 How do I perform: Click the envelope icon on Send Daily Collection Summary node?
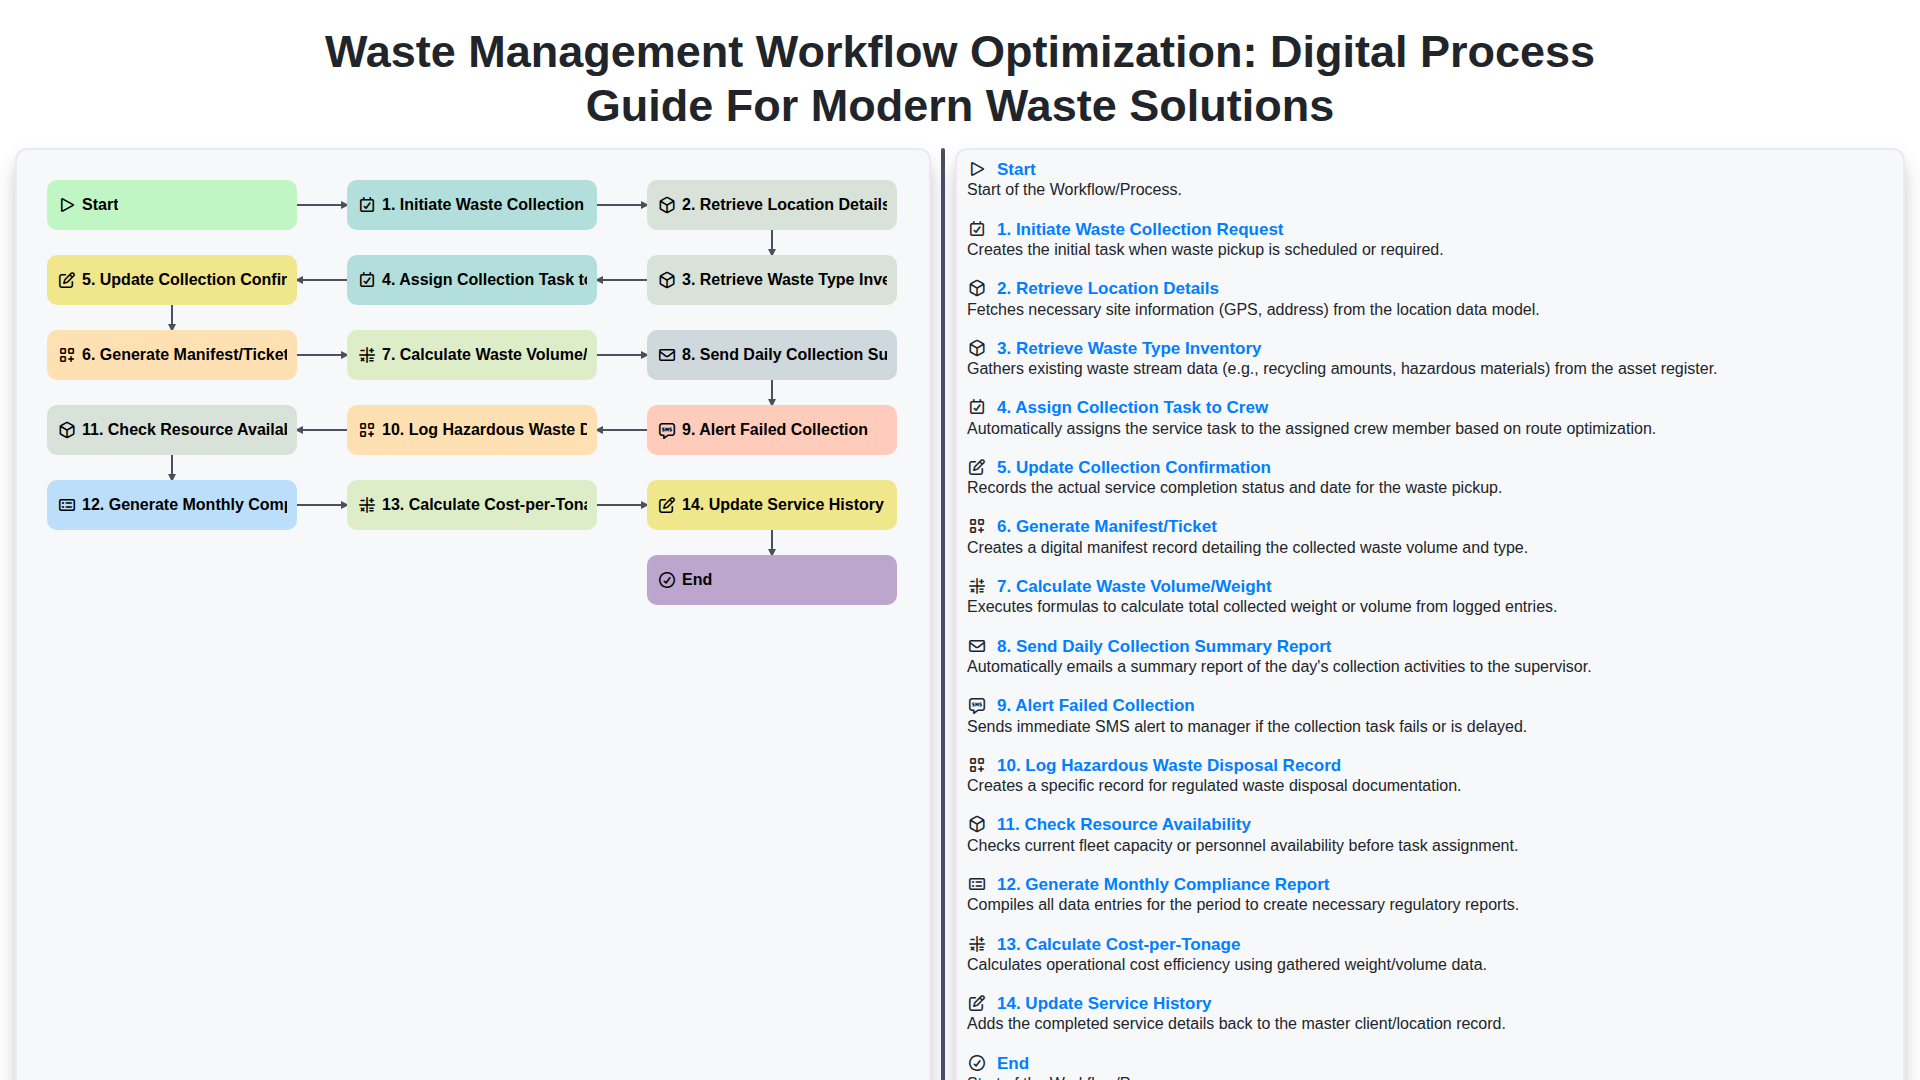click(x=666, y=354)
